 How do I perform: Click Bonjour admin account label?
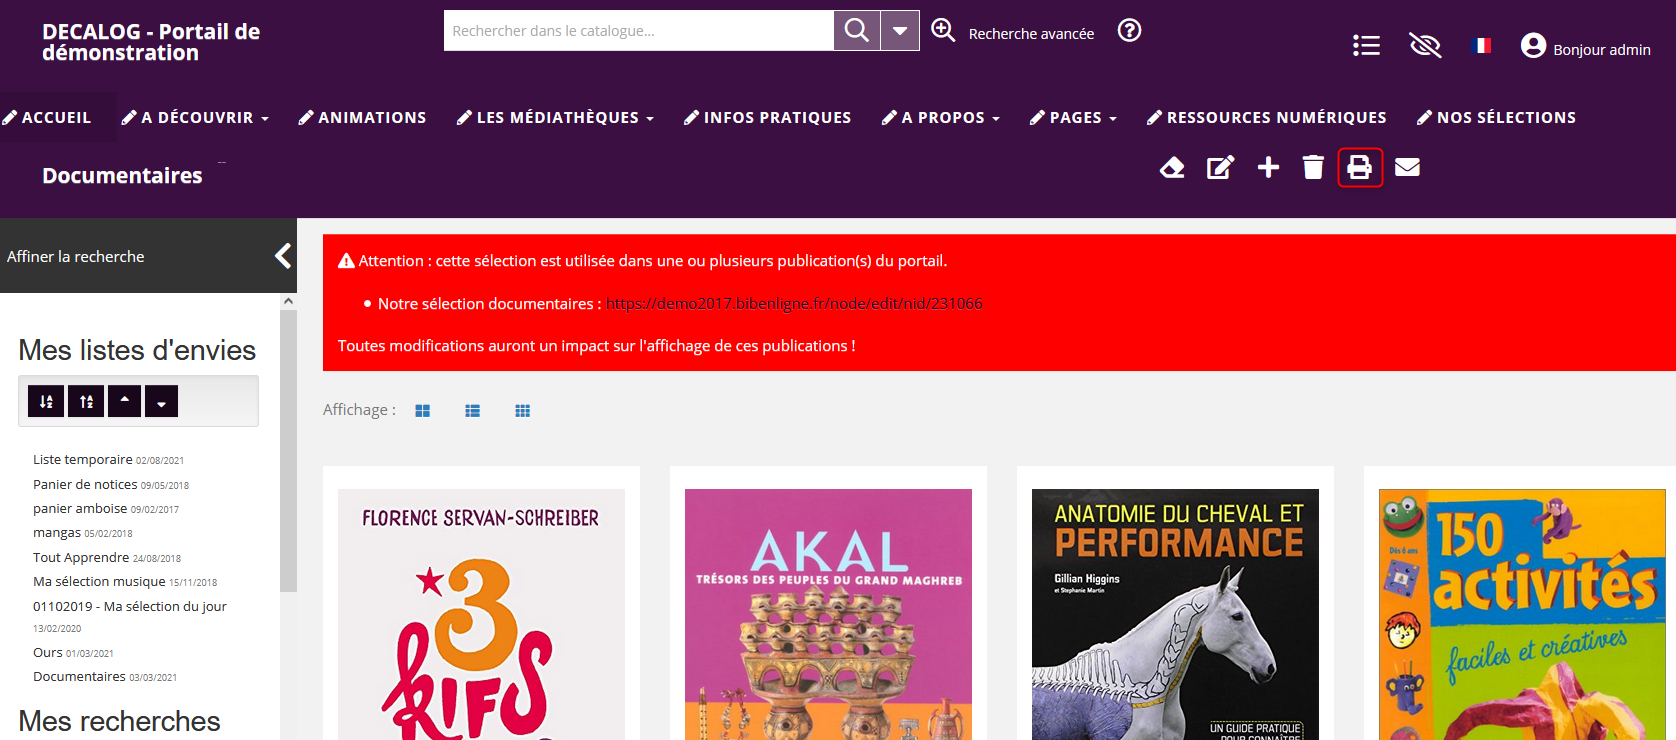1602,50
